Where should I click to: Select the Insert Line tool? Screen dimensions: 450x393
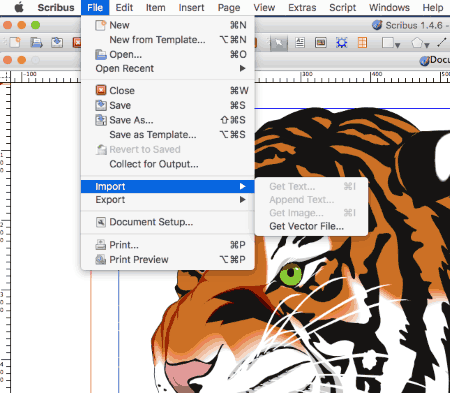click(442, 43)
